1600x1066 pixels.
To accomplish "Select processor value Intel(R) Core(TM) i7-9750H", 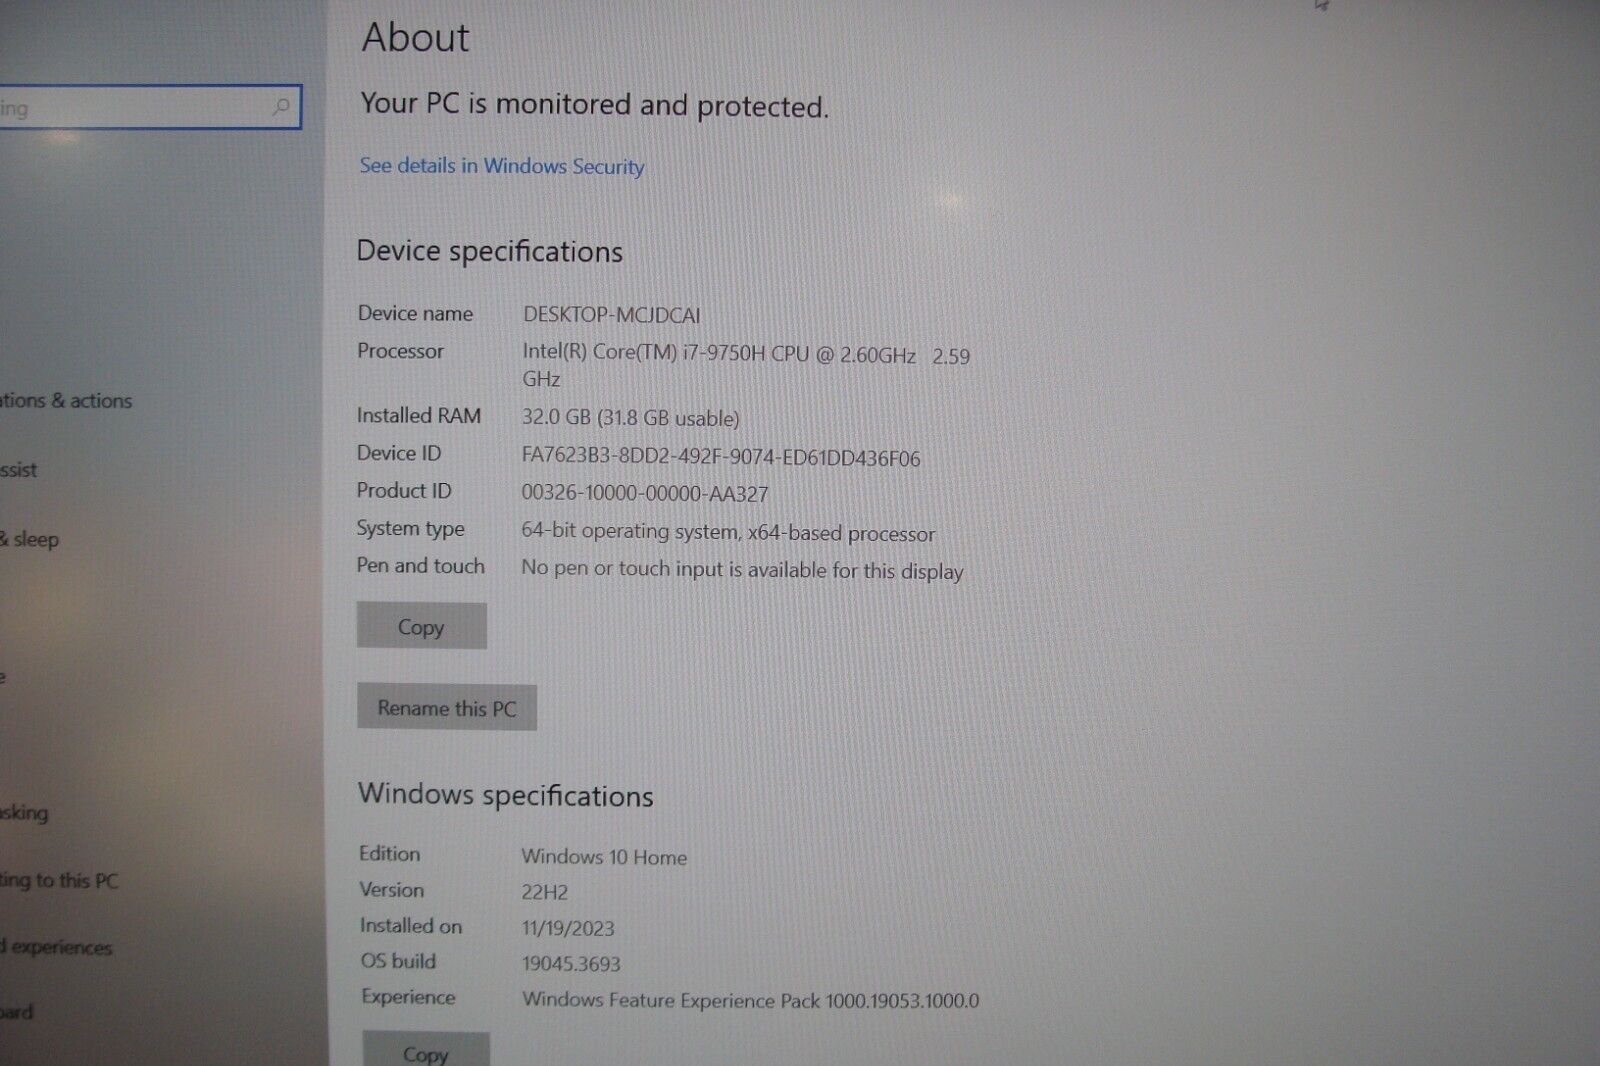I will [x=746, y=365].
